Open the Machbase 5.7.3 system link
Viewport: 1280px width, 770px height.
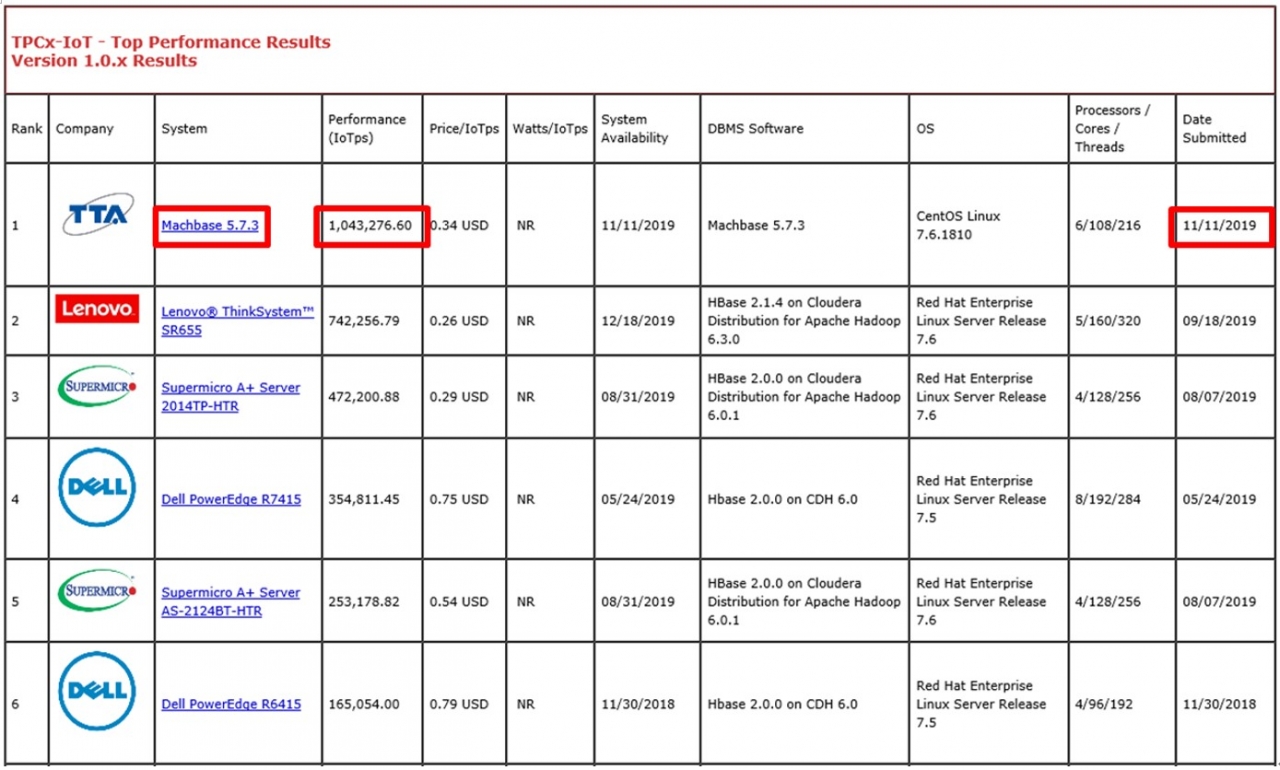[x=210, y=226]
